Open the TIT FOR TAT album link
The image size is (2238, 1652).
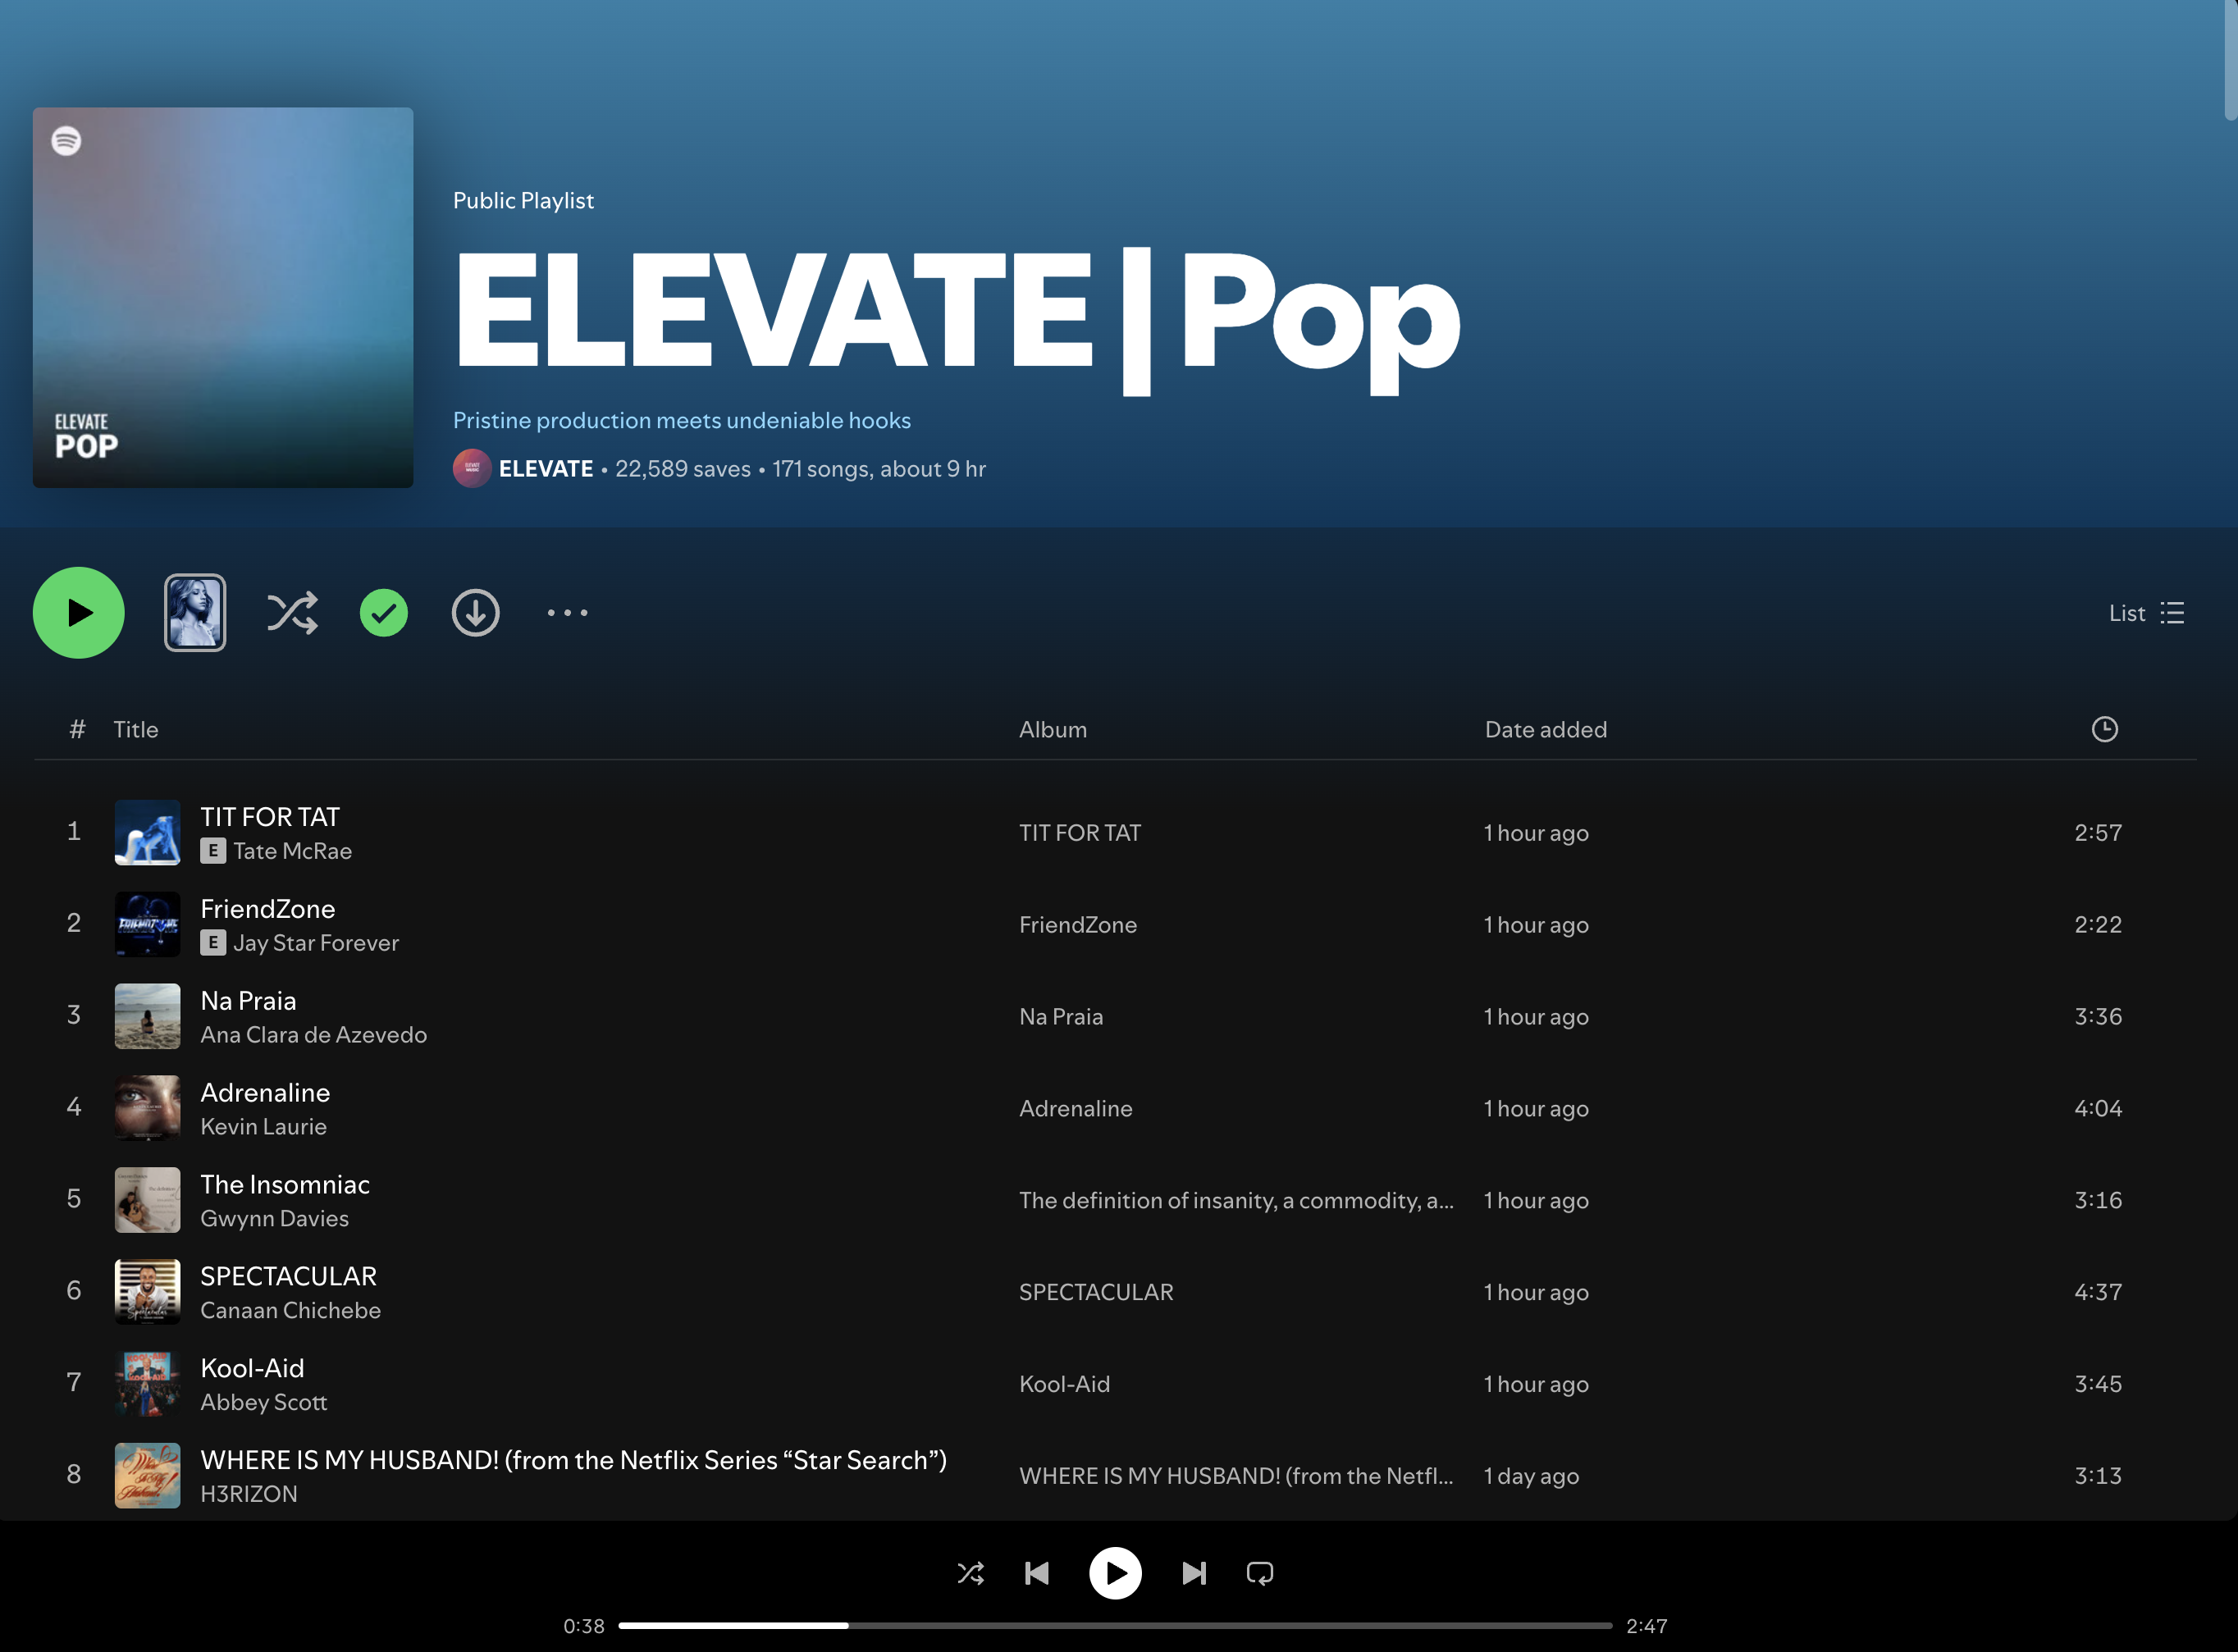1080,833
